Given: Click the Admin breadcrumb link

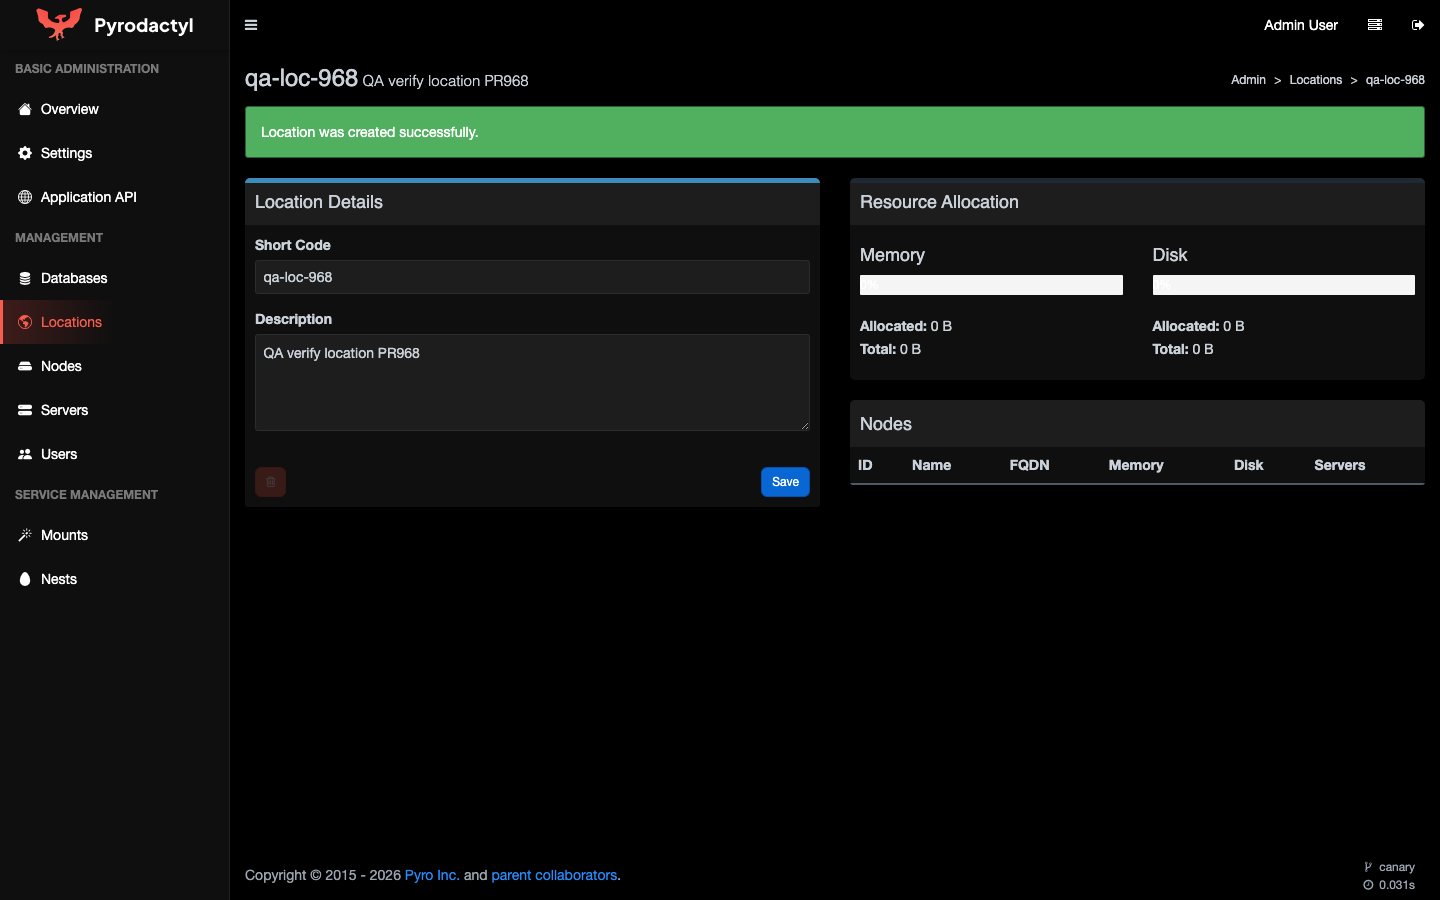Looking at the screenshot, I should pyautogui.click(x=1248, y=80).
